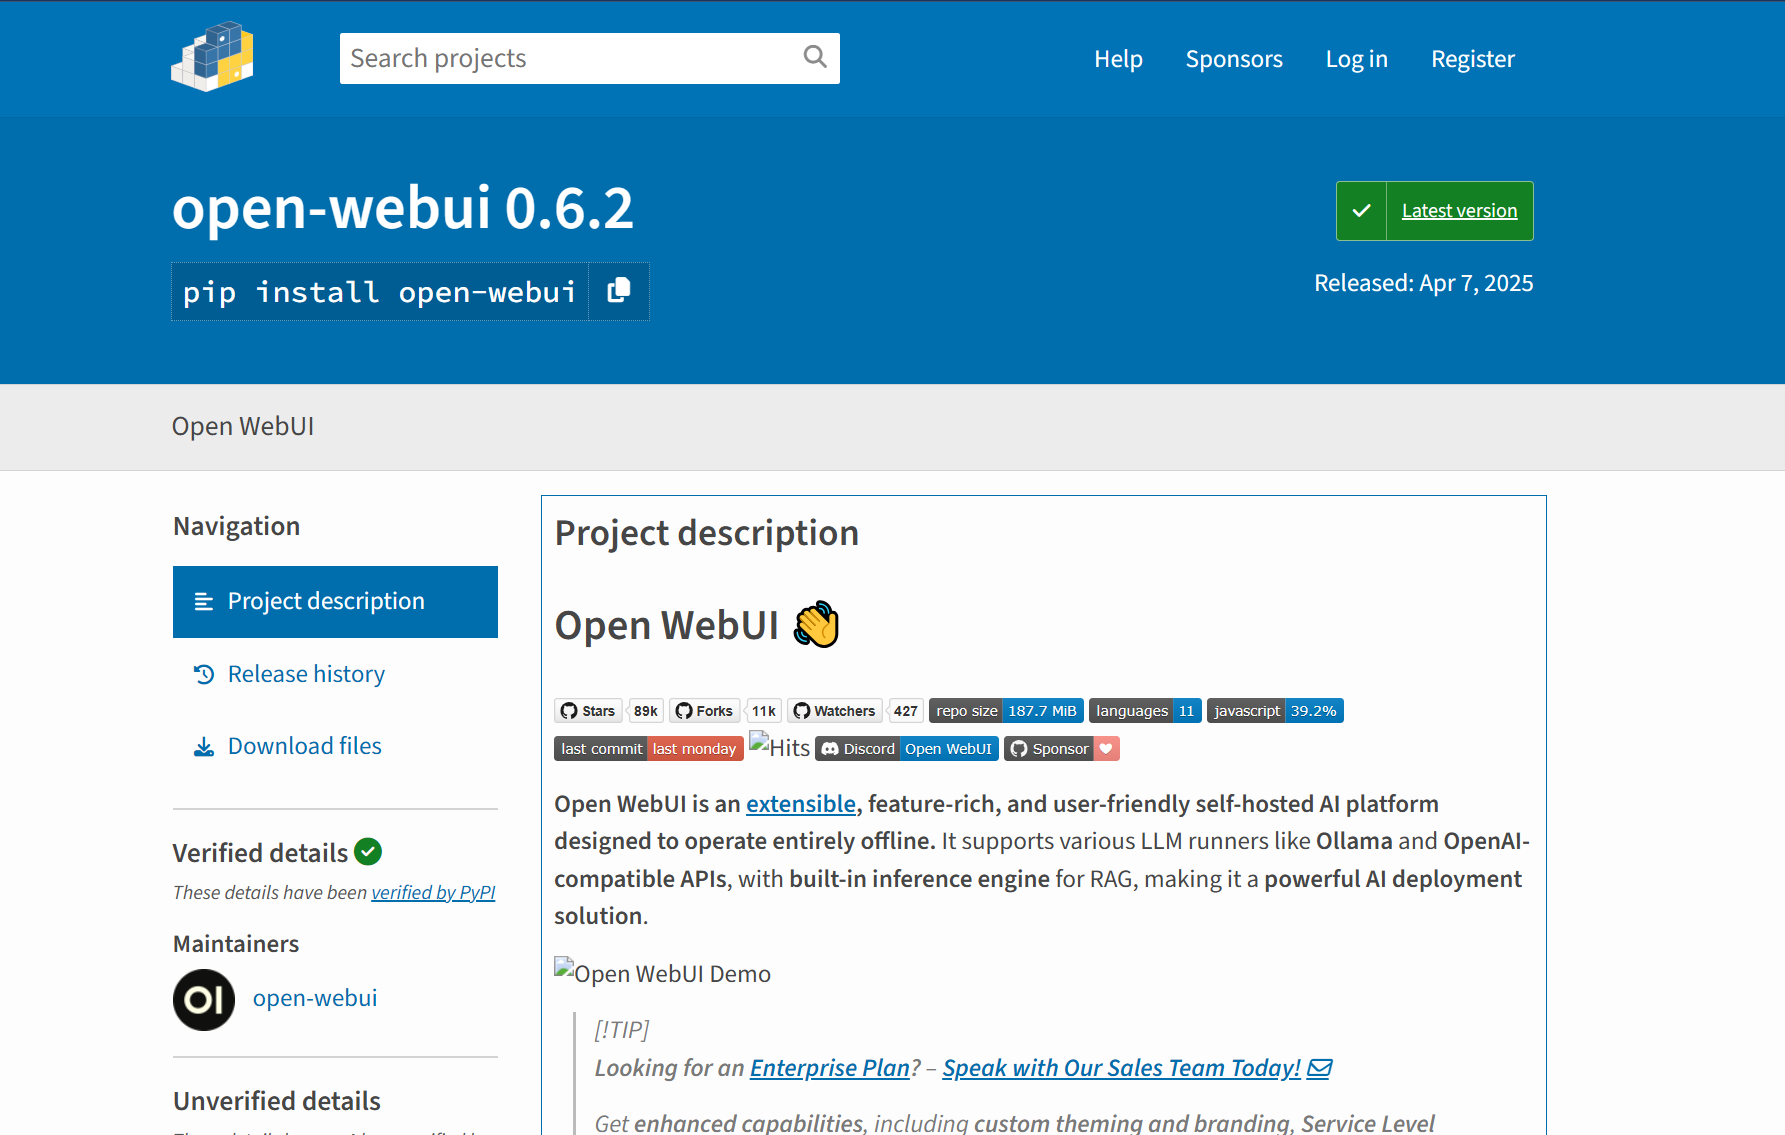Viewport: 1785px width, 1135px height.
Task: Click the GitHub Watchers badge
Action: 835,711
